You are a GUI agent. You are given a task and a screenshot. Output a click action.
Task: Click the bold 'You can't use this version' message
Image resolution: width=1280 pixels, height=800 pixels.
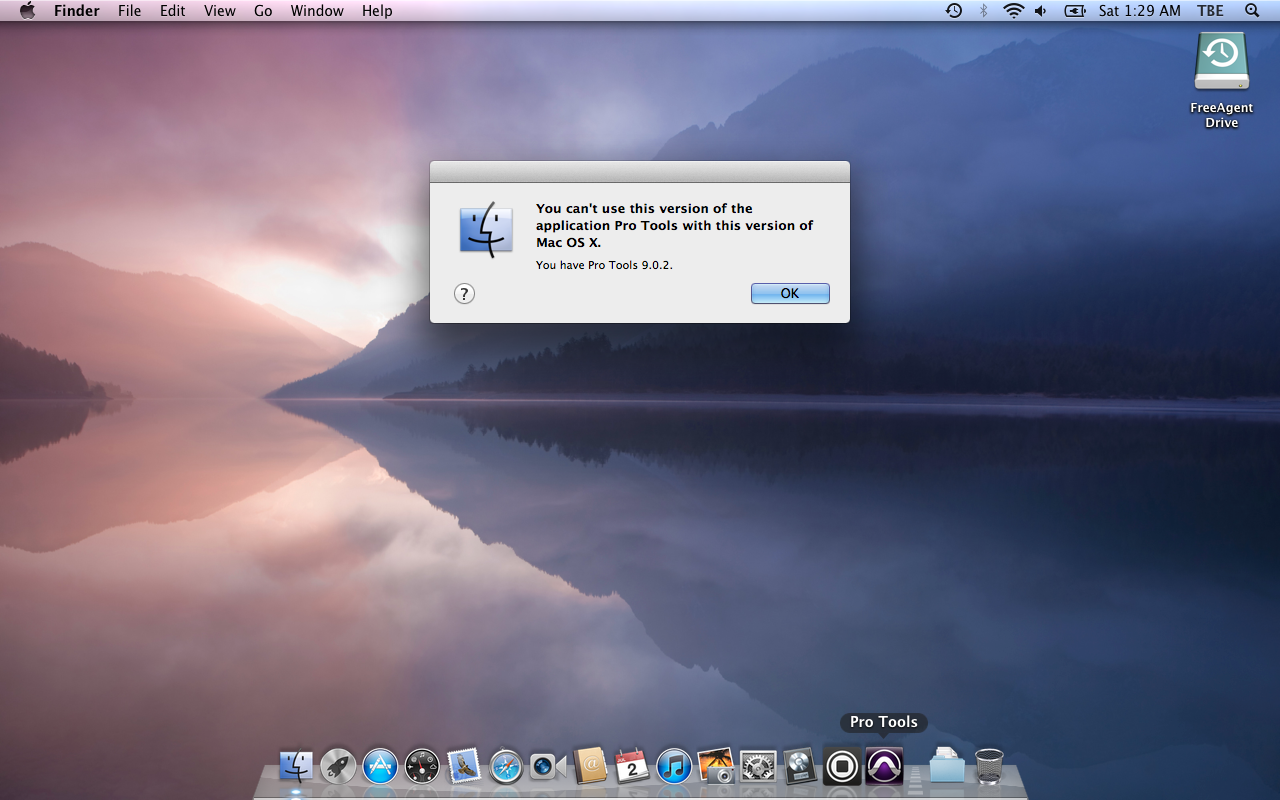click(x=674, y=225)
